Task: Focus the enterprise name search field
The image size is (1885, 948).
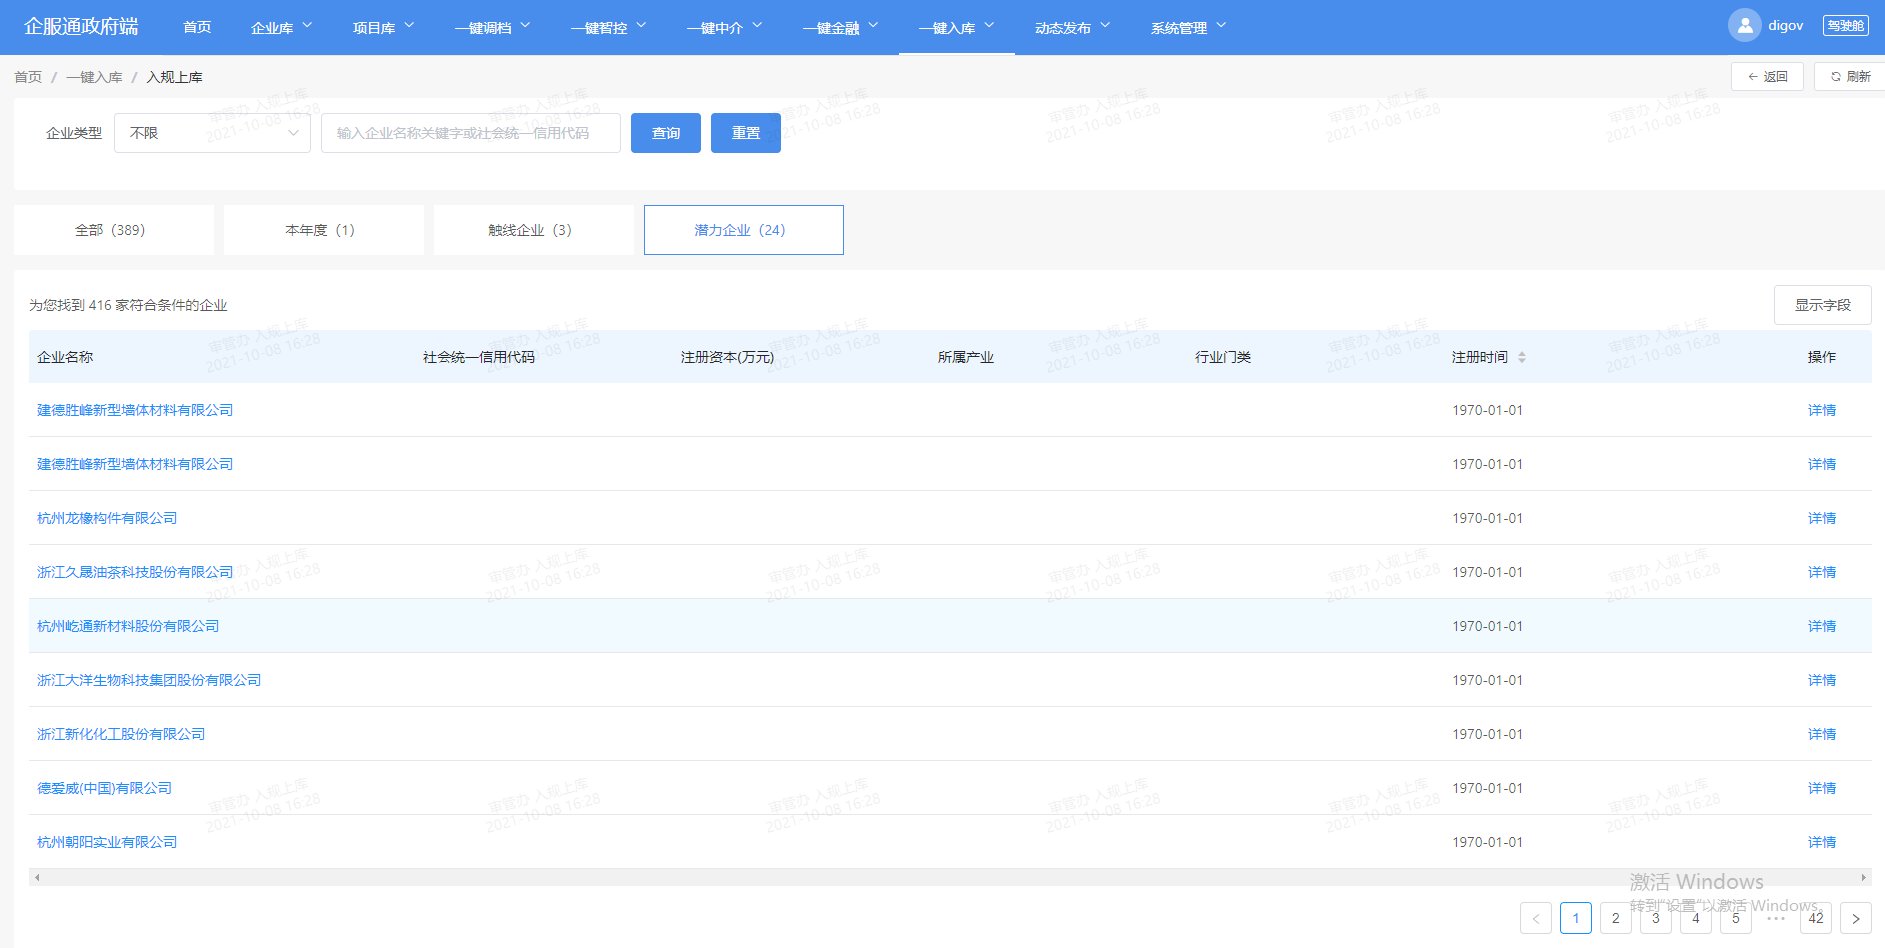Action: pyautogui.click(x=471, y=133)
